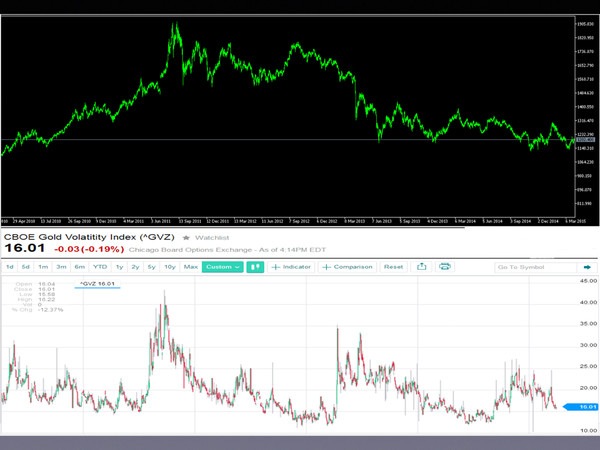Image resolution: width=600 pixels, height=450 pixels.
Task: Choose the YTD time range
Action: (100, 267)
